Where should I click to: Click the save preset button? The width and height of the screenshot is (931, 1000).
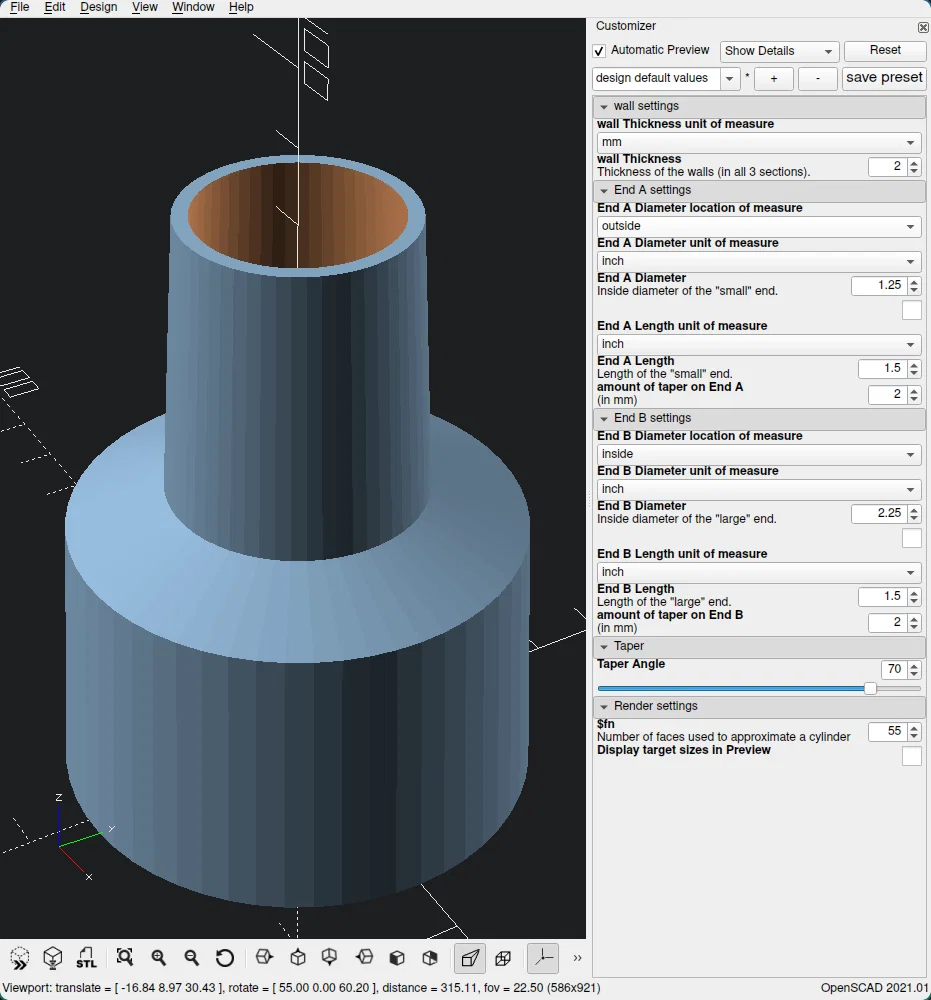(x=884, y=78)
